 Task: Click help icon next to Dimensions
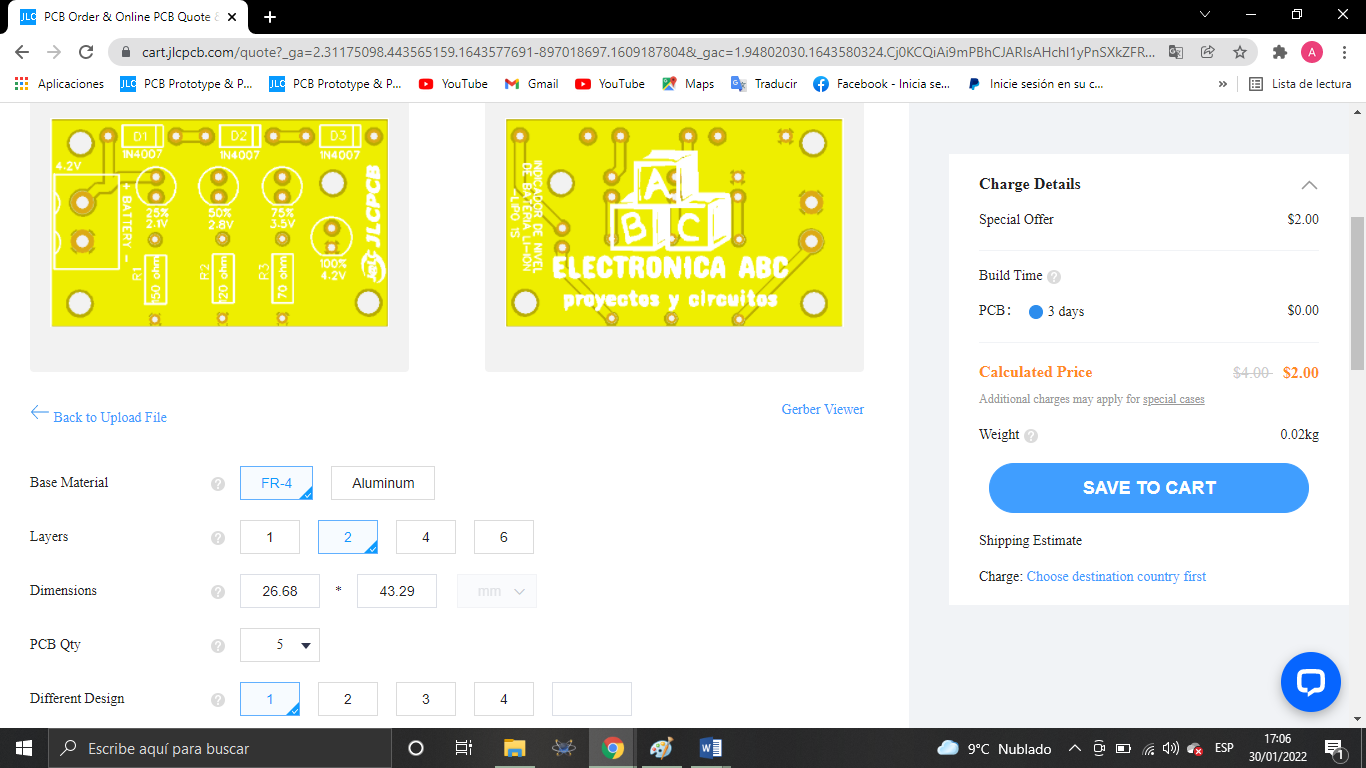[218, 592]
